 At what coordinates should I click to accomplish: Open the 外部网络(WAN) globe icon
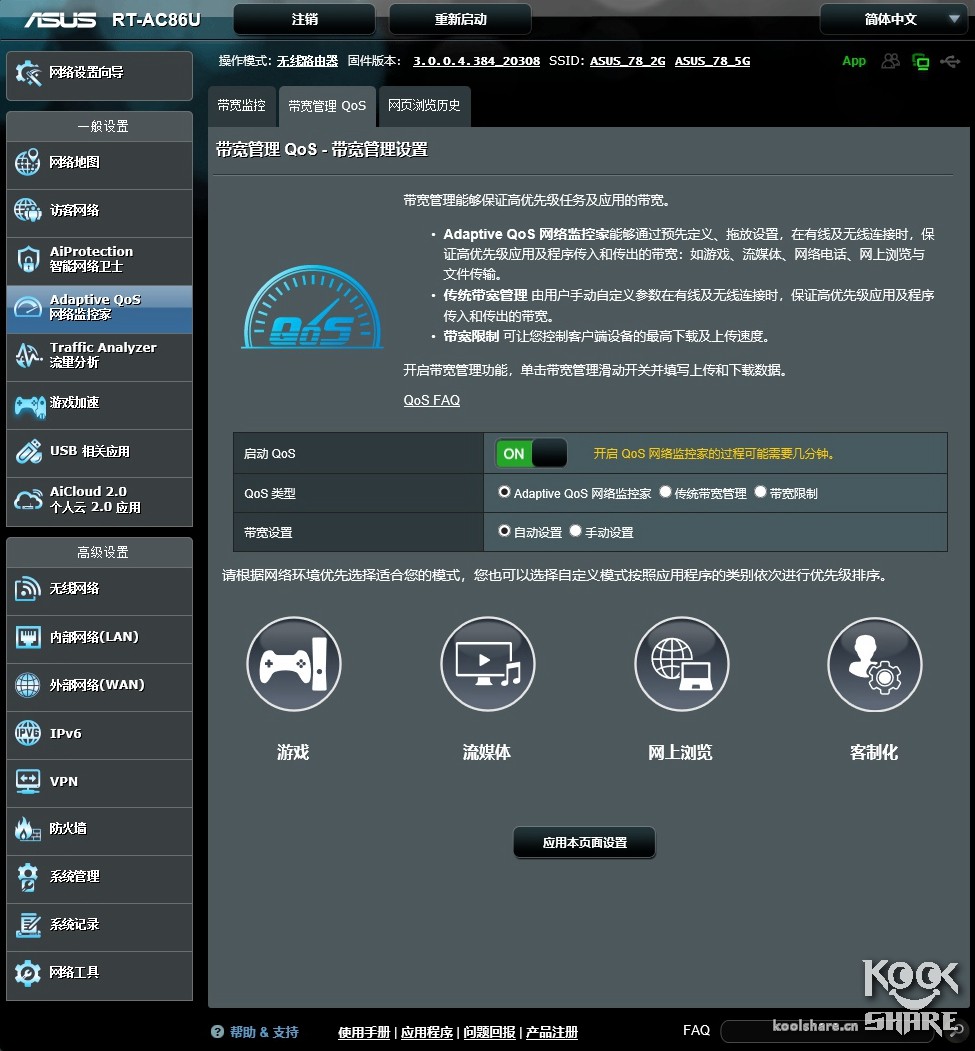[27, 685]
